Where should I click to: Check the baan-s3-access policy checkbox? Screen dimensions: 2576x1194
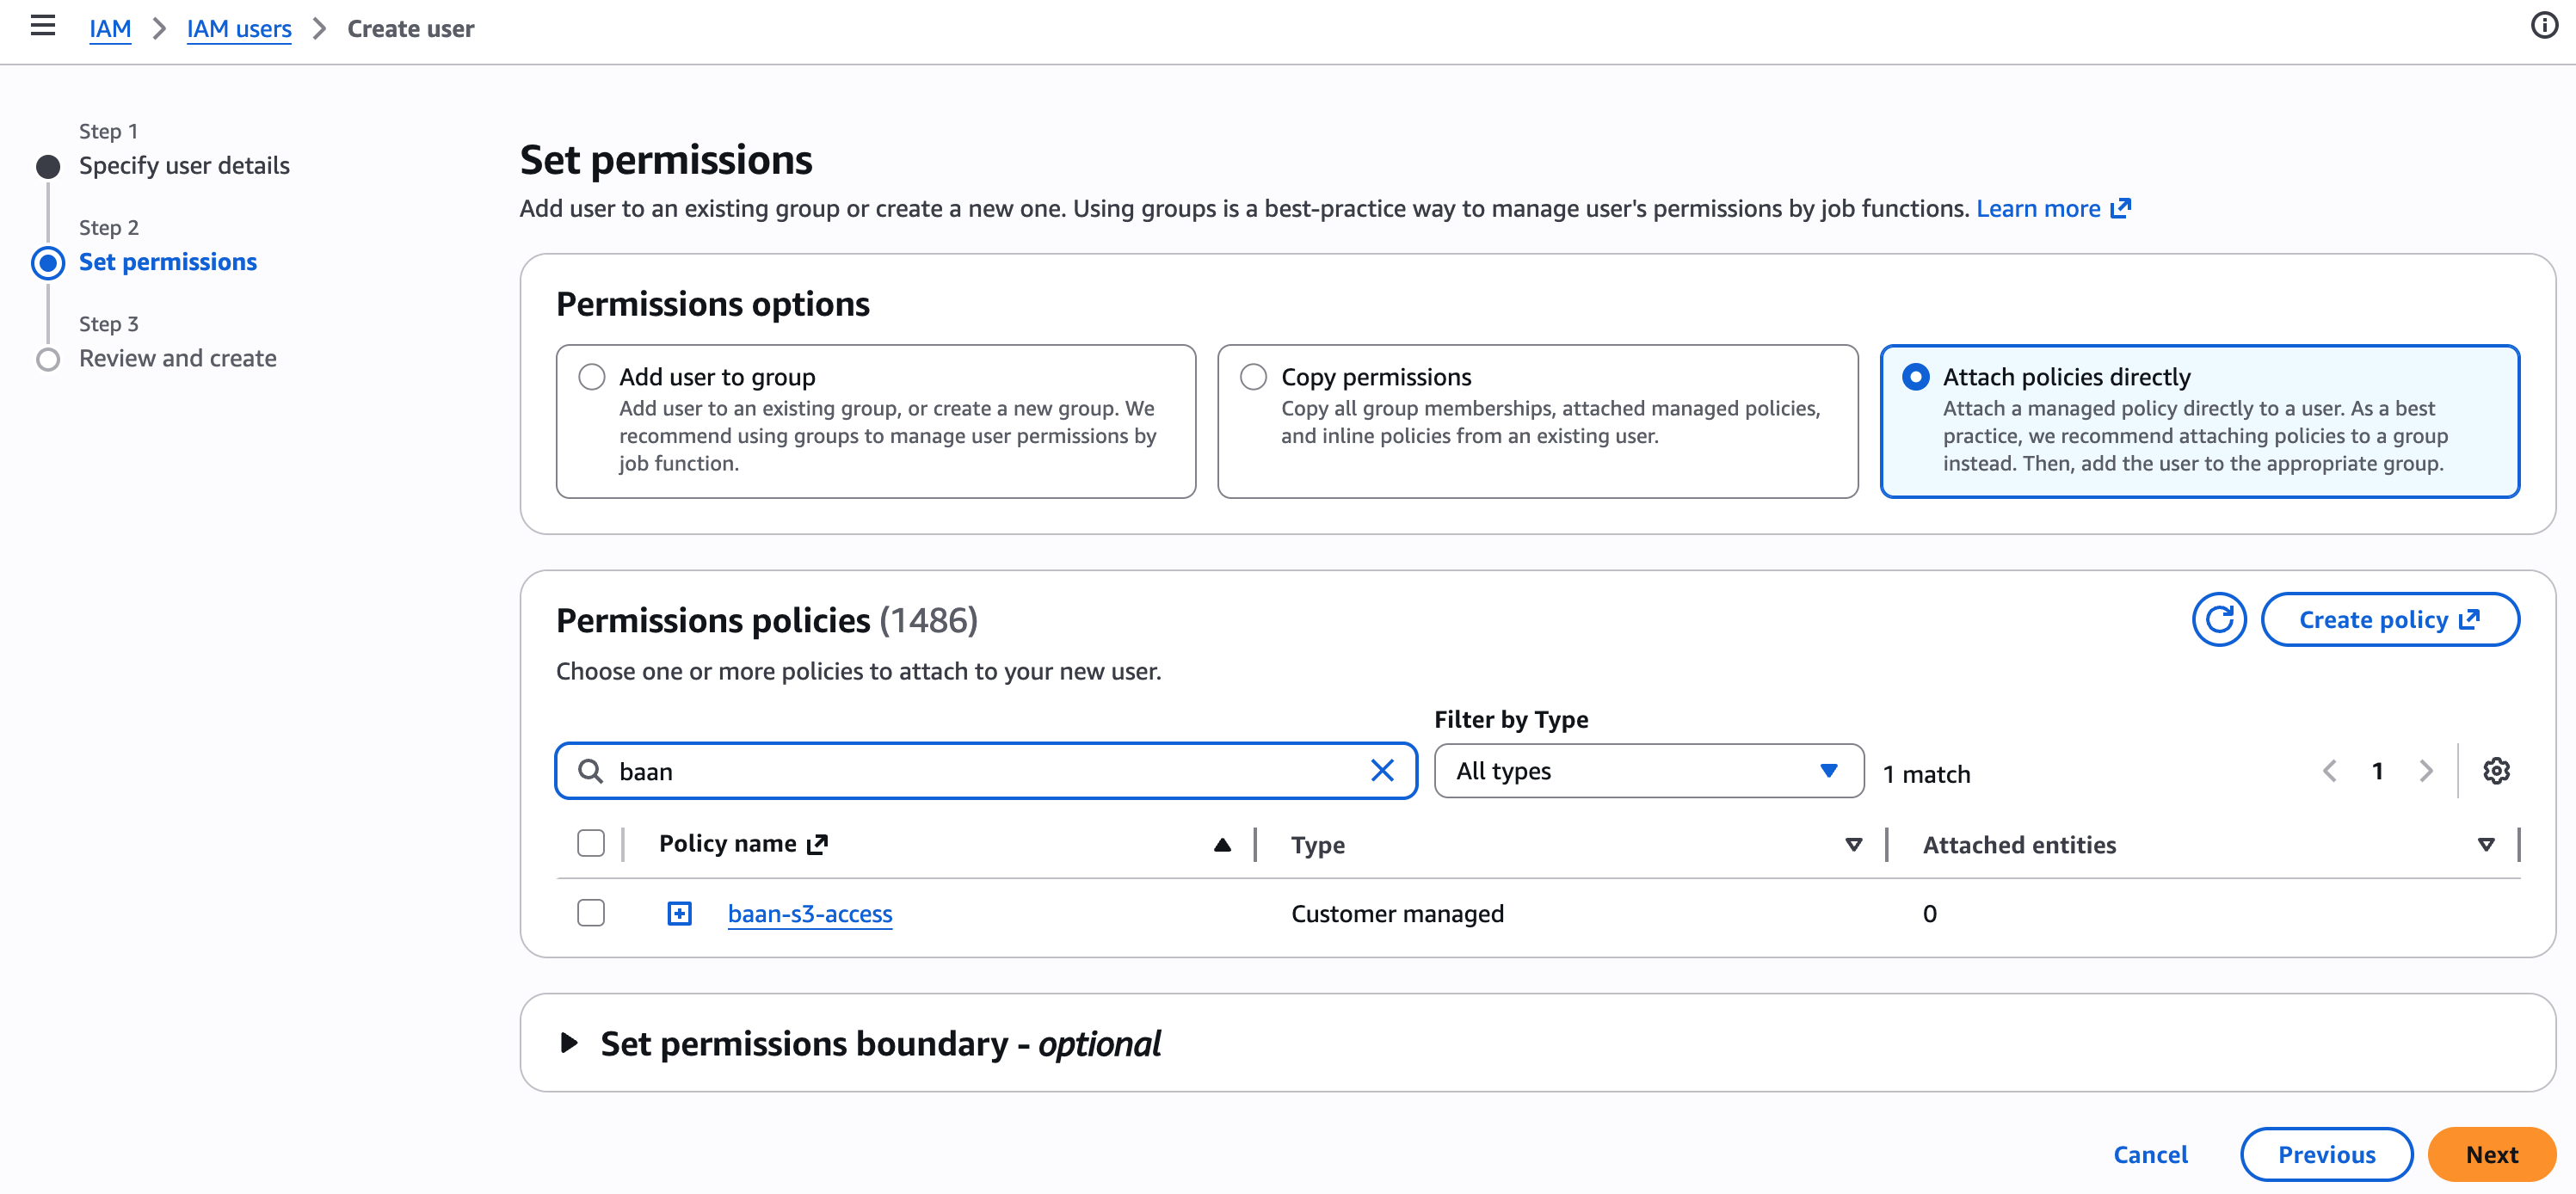[x=591, y=913]
